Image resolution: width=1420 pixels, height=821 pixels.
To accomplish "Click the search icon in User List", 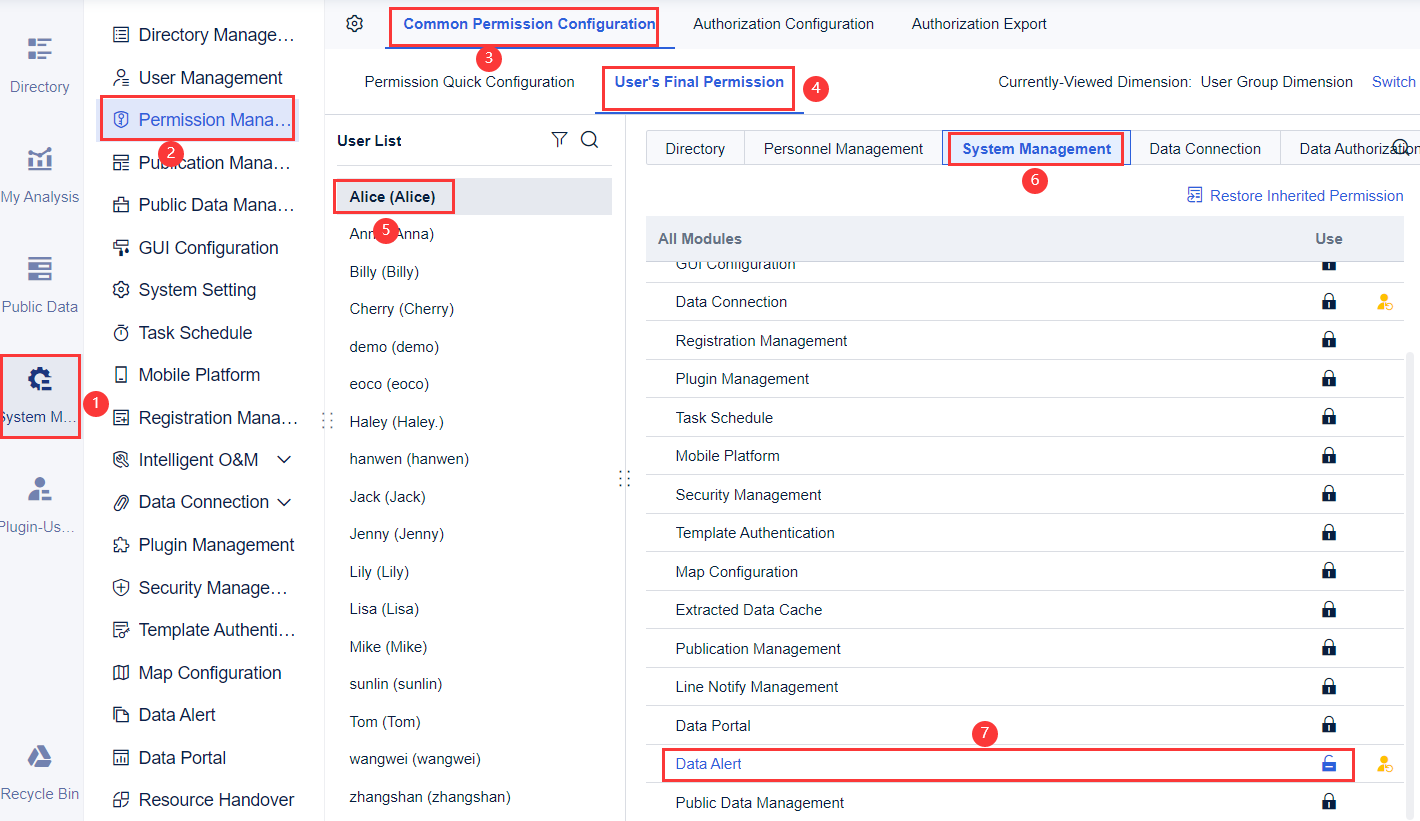I will [589, 140].
